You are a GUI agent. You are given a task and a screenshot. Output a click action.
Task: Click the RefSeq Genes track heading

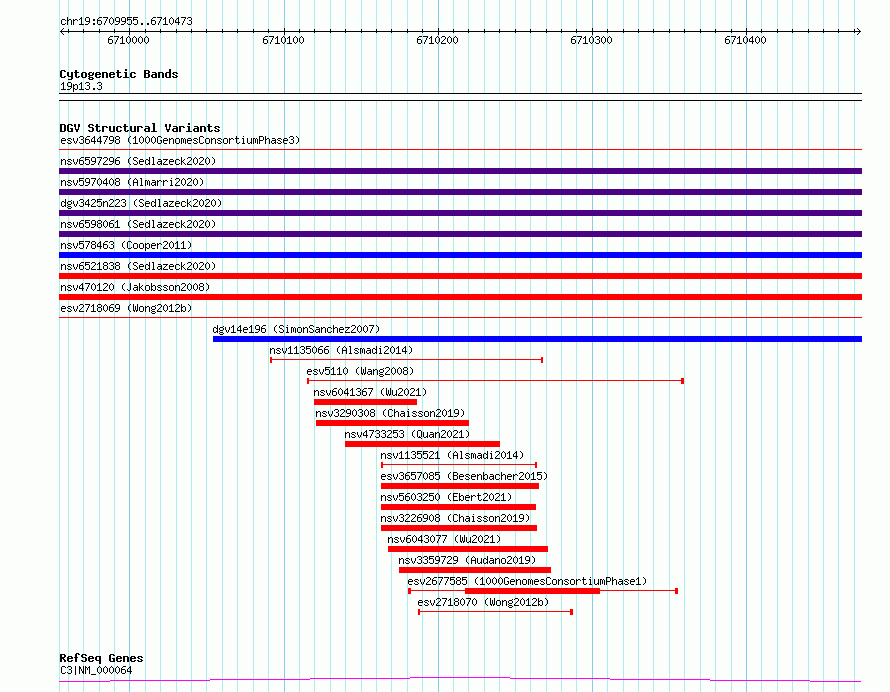tap(101, 658)
